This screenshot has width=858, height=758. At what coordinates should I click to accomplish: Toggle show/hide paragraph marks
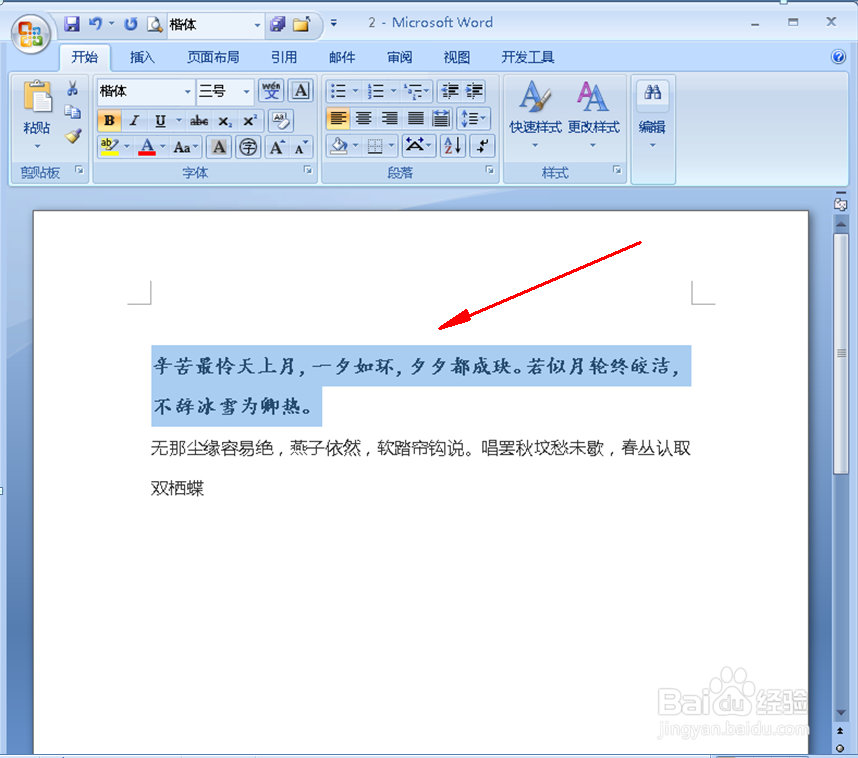point(482,145)
